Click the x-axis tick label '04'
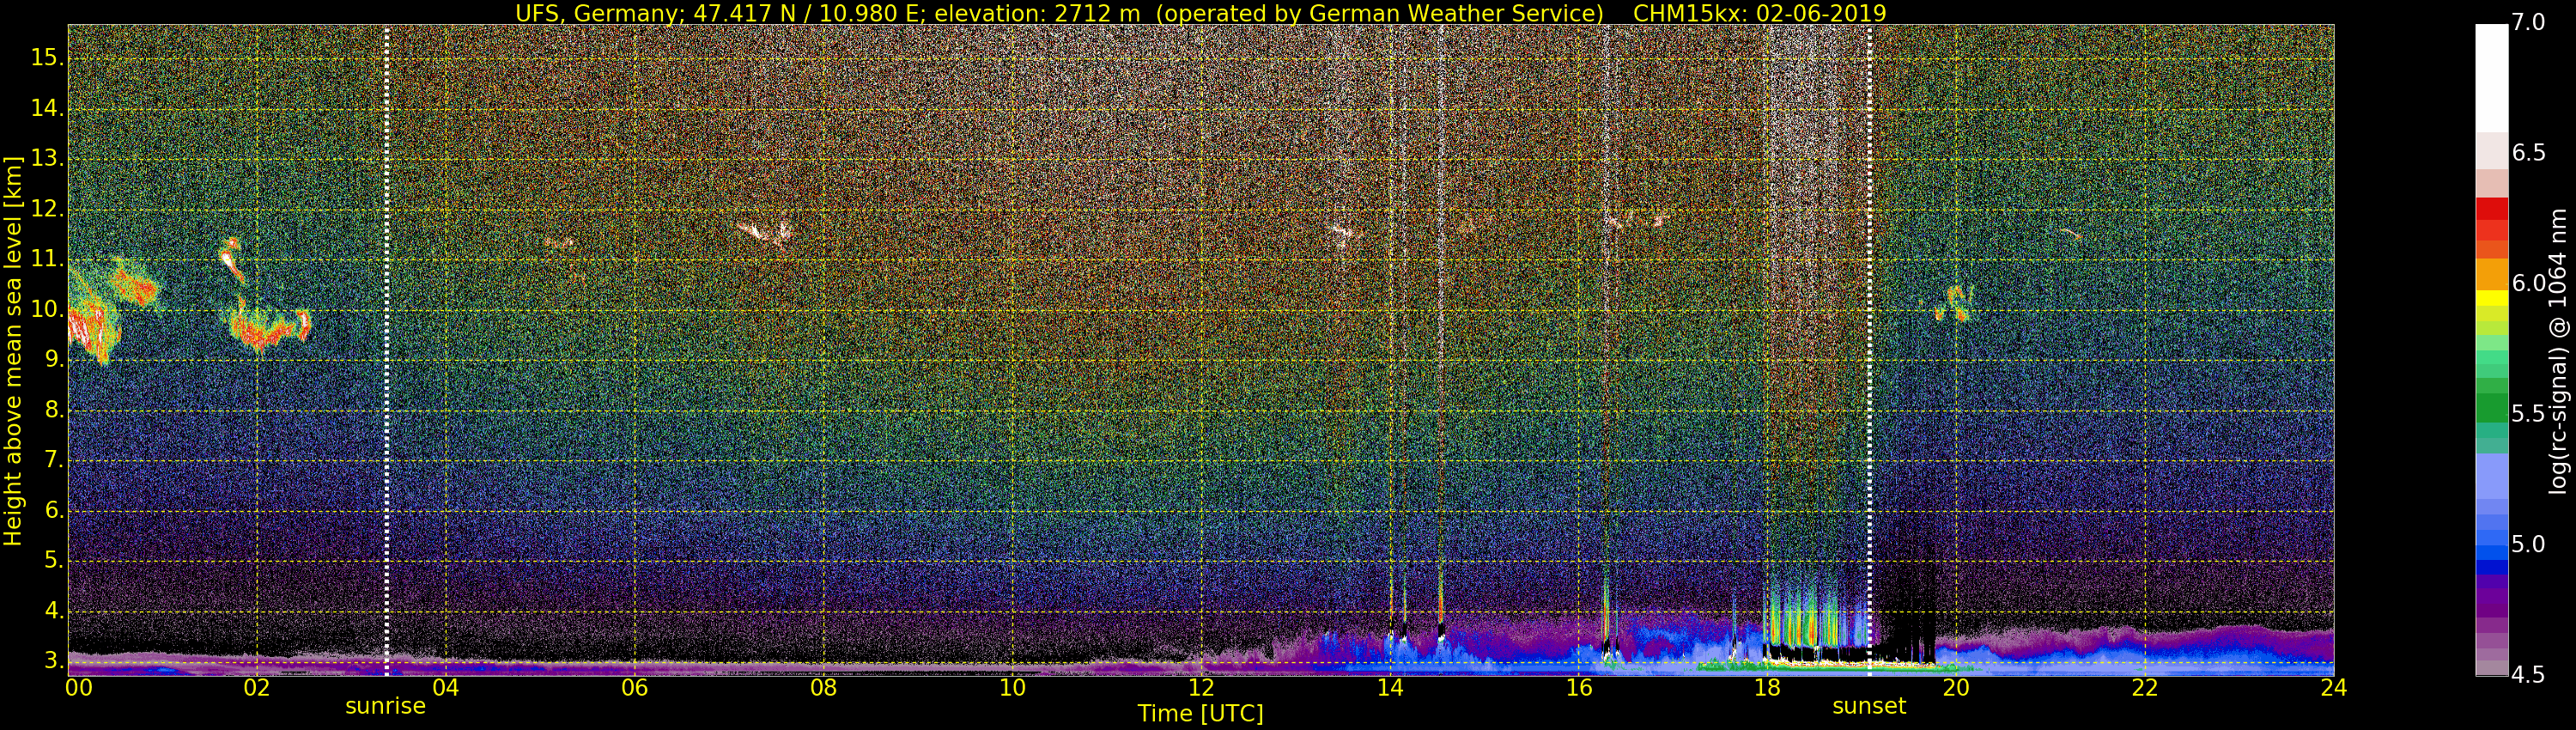 pos(446,687)
